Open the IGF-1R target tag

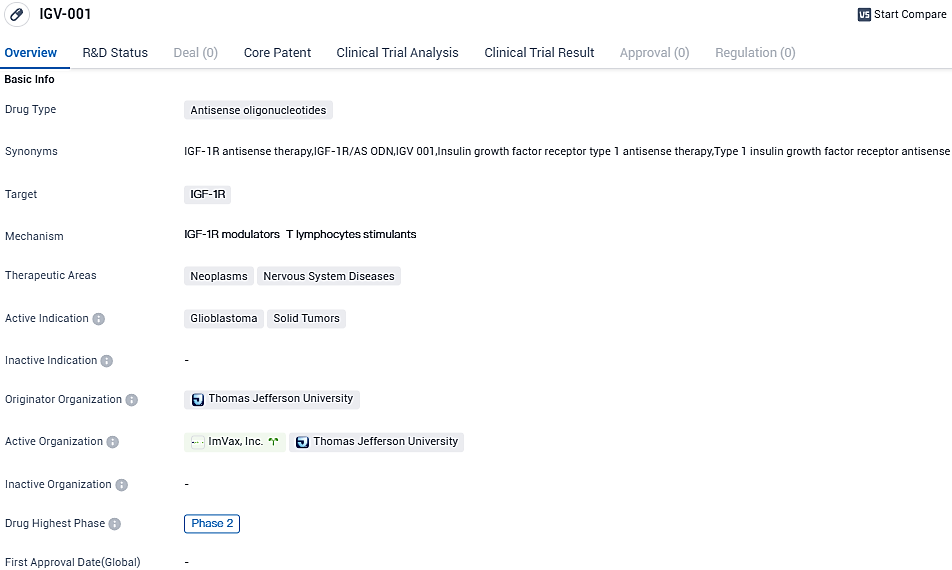(x=207, y=195)
